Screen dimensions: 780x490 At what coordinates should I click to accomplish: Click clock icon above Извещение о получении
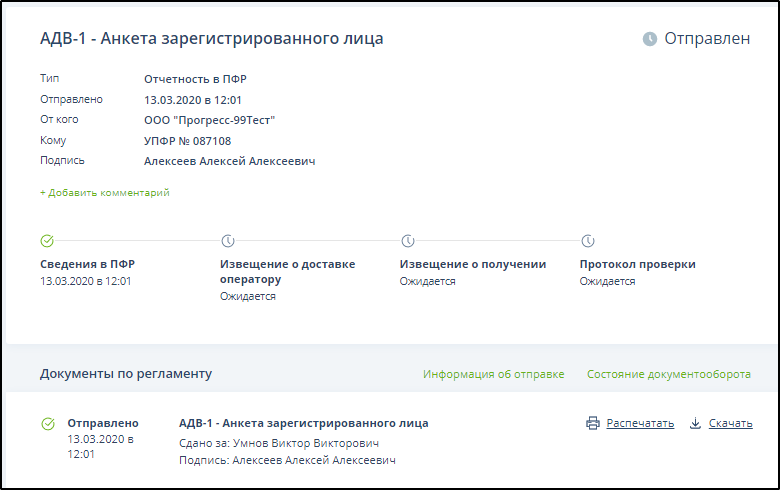coord(407,241)
